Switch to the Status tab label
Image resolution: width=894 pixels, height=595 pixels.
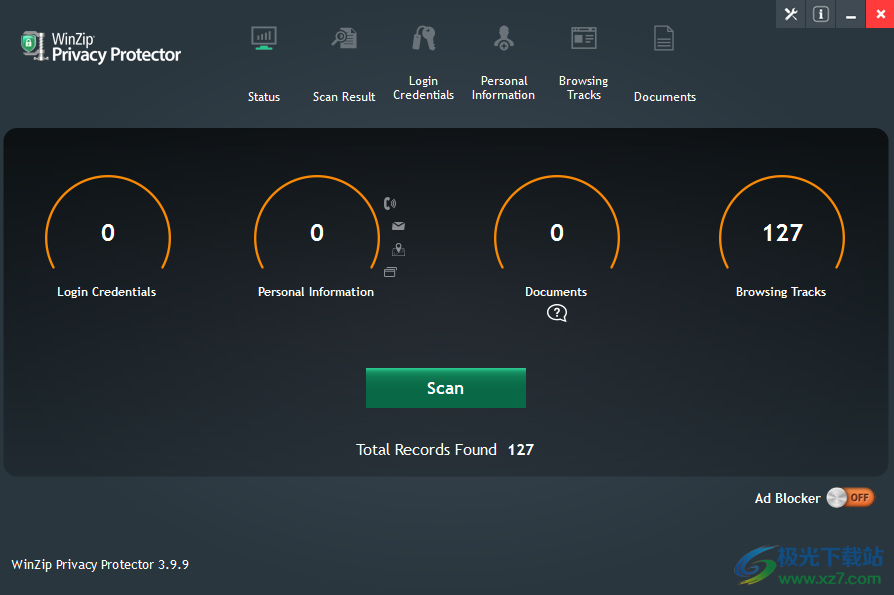264,97
